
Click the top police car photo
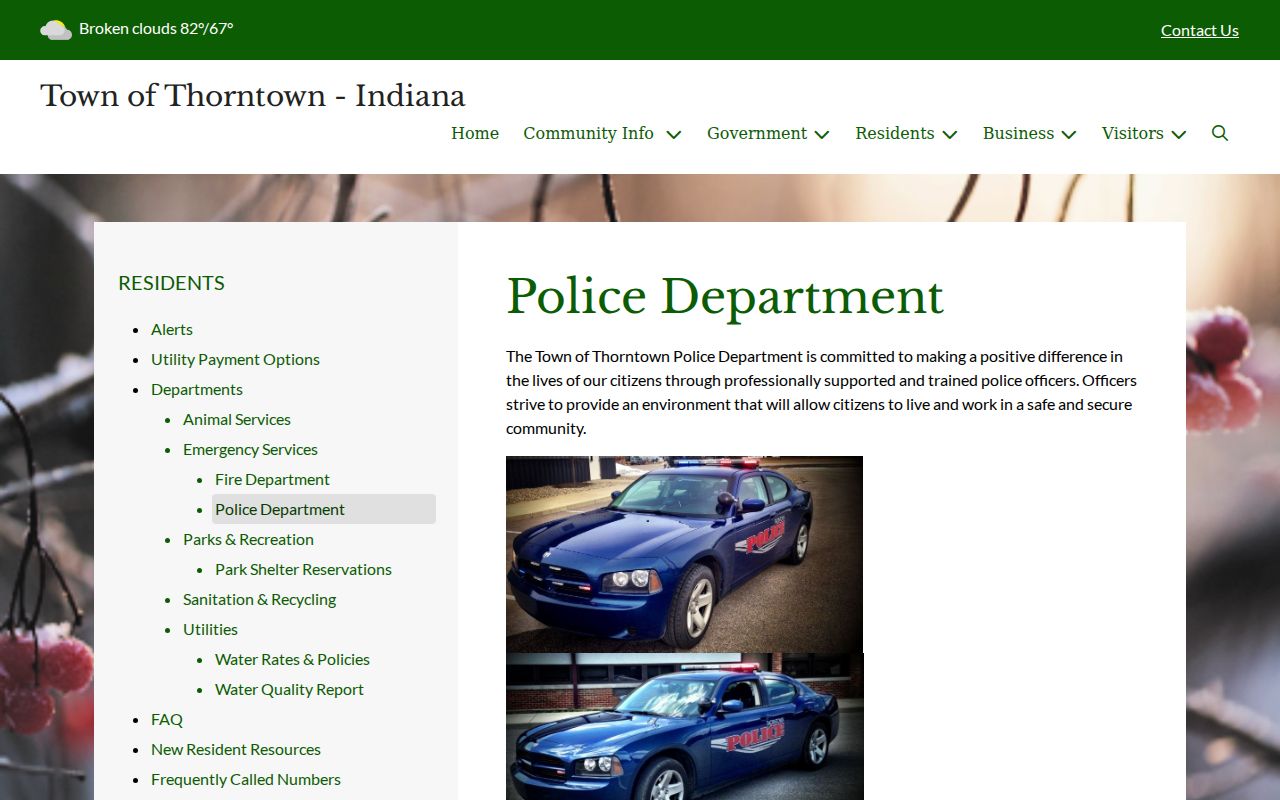click(684, 554)
